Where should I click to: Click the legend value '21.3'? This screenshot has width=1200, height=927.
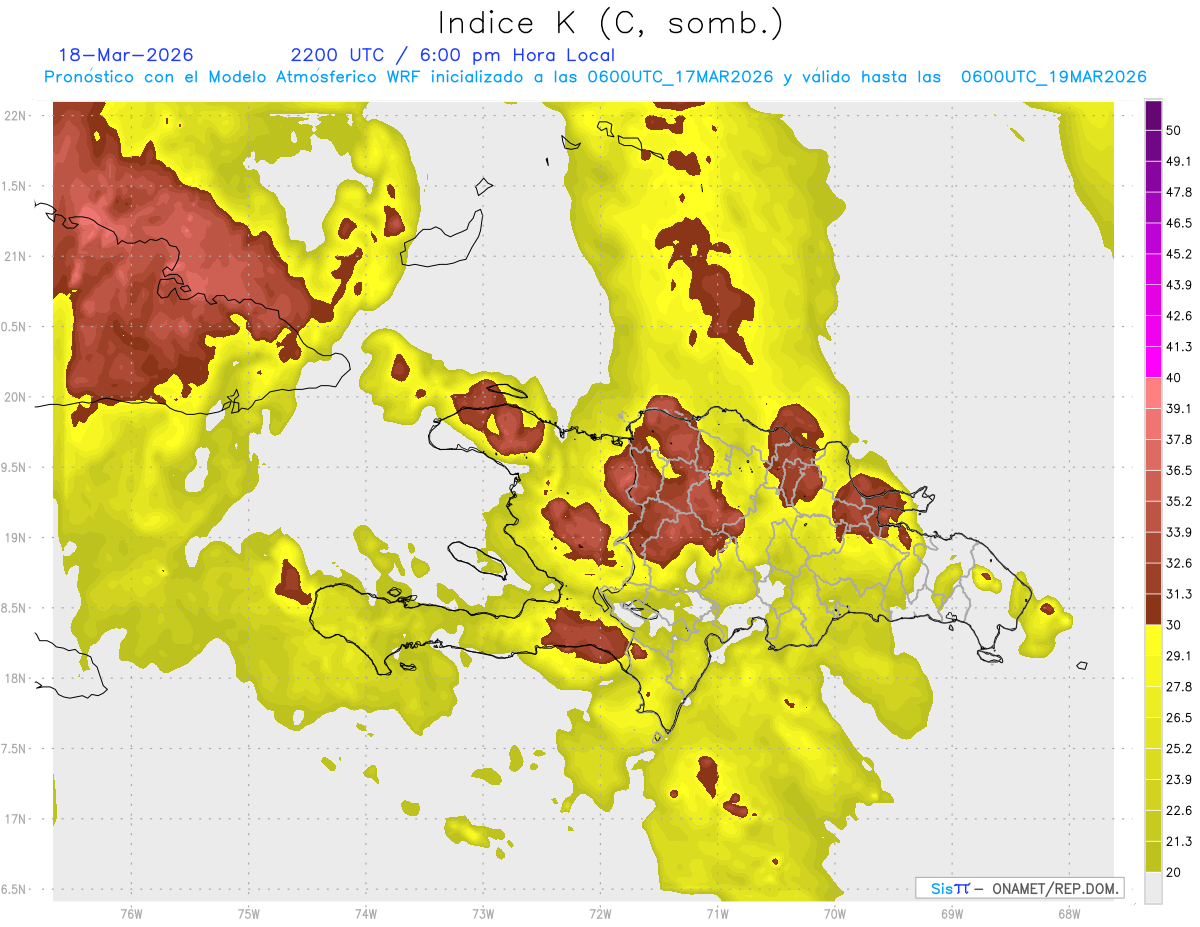point(1180,841)
